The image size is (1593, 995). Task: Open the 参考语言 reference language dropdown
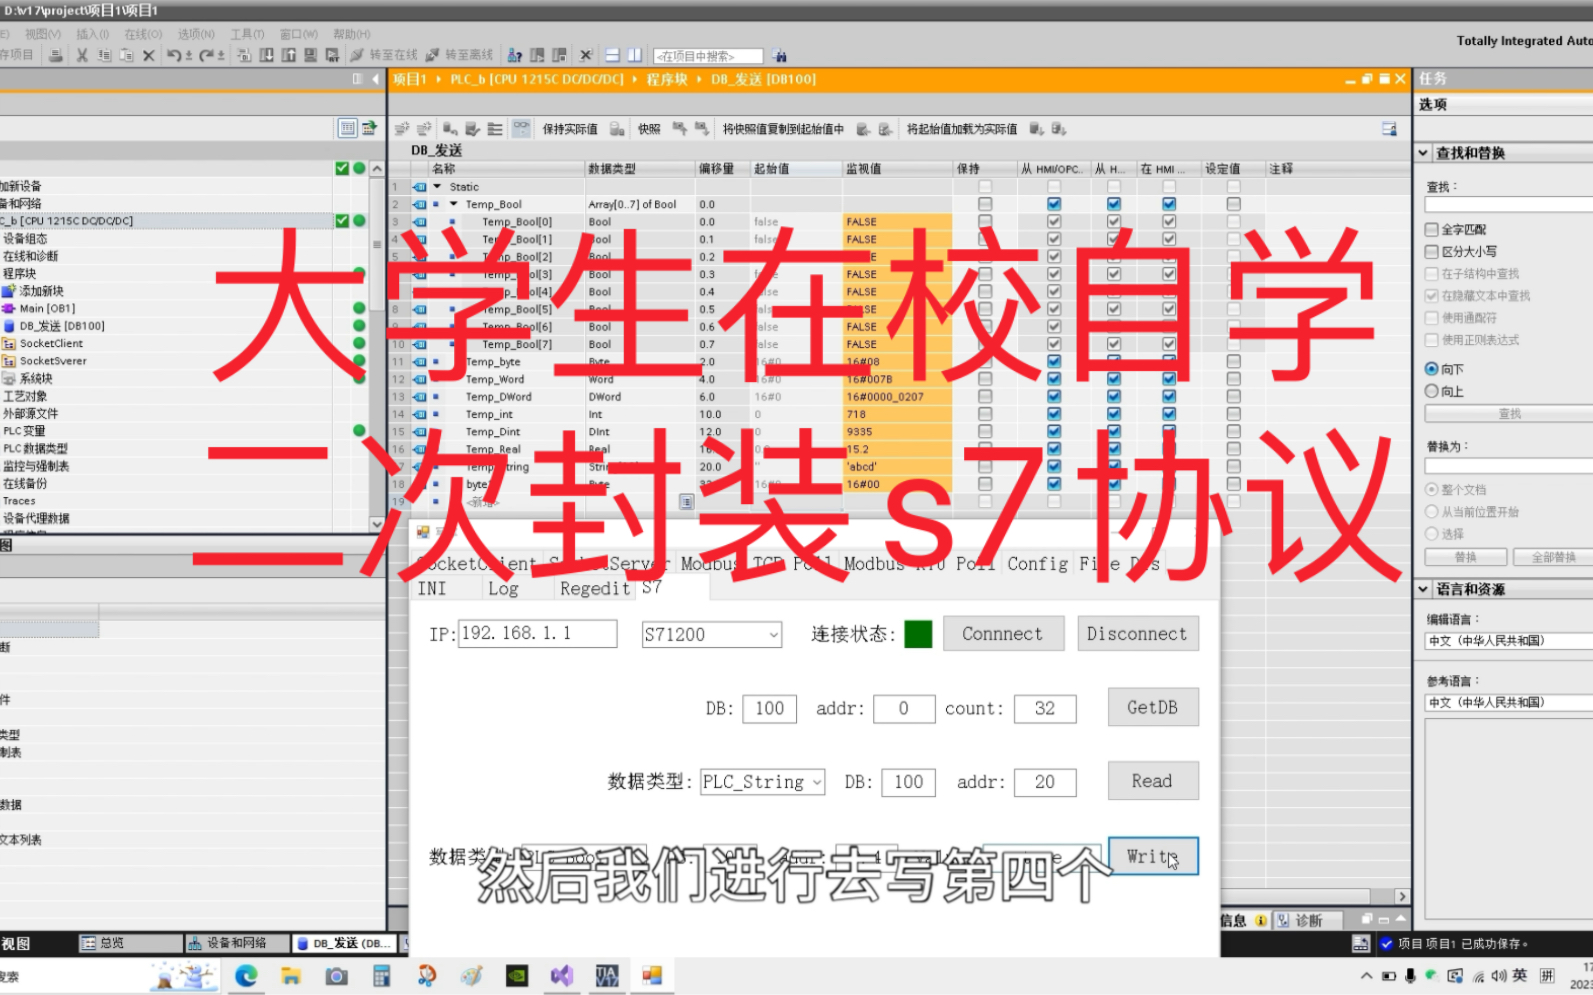[x=1509, y=703]
